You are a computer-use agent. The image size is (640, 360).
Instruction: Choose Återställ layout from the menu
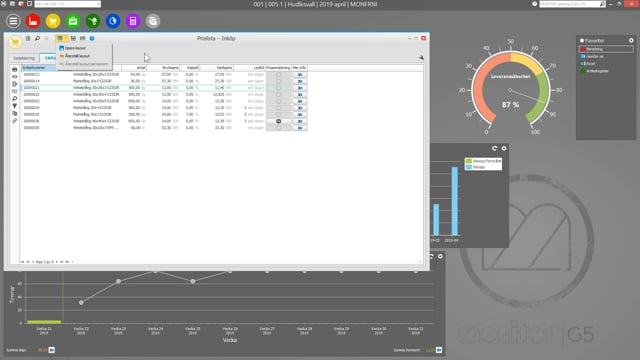pos(77,56)
